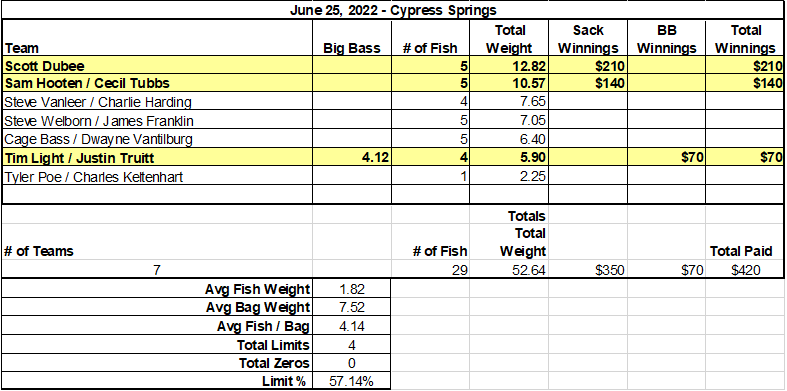Click the Total Weight value 12.82

(x=509, y=66)
